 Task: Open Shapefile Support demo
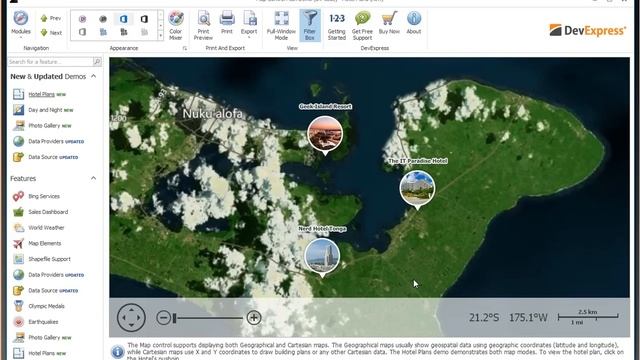pyautogui.click(x=41, y=259)
